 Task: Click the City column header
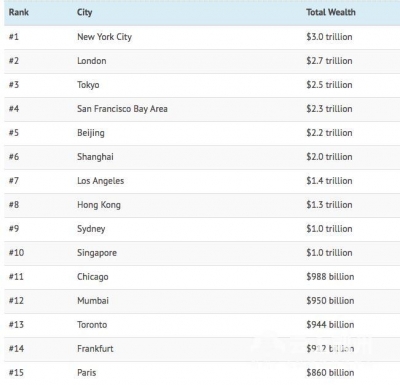pos(85,13)
